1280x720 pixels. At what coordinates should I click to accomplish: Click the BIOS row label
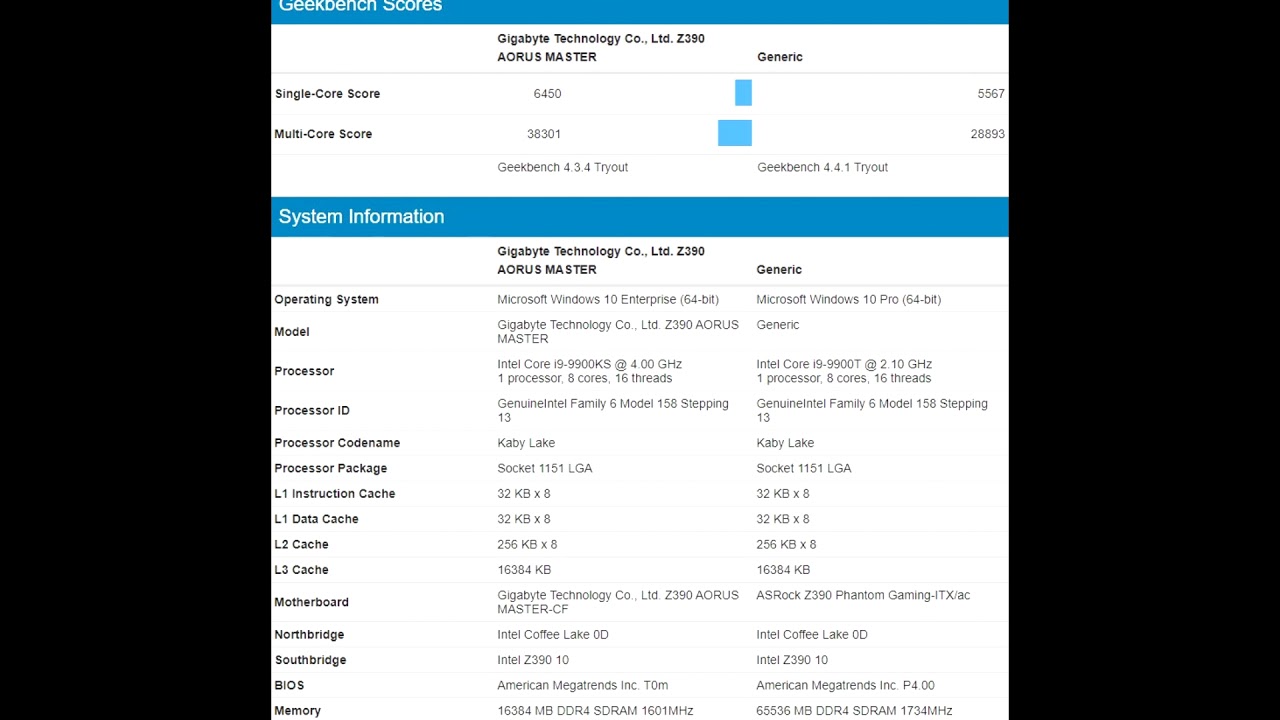(x=289, y=686)
